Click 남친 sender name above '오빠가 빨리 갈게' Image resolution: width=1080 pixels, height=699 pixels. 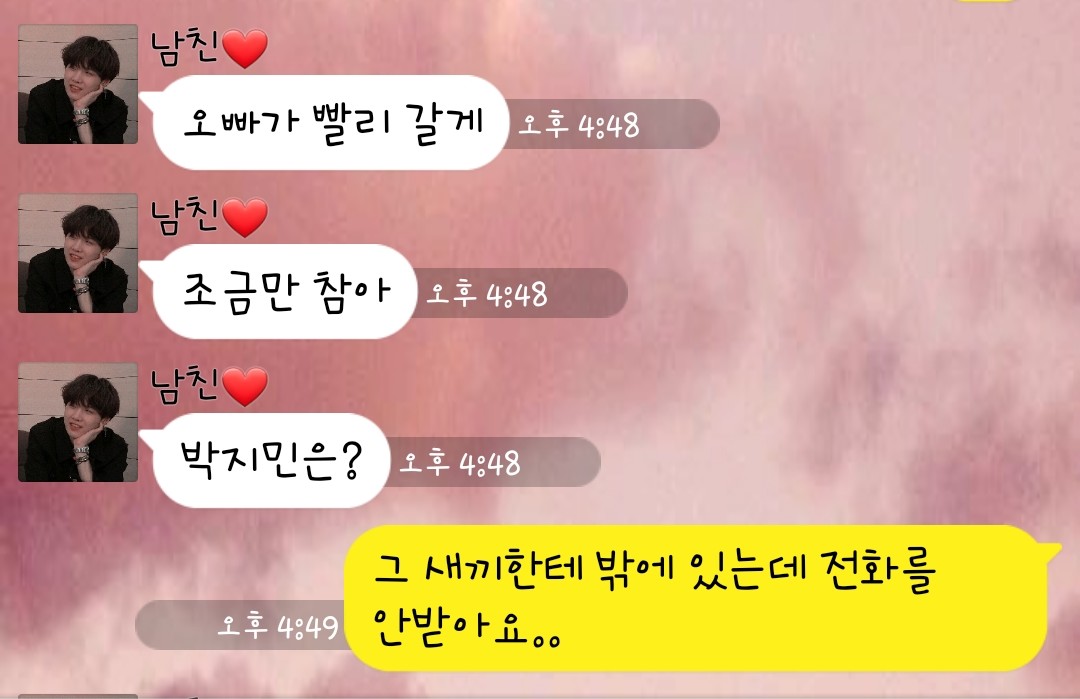click(x=185, y=48)
